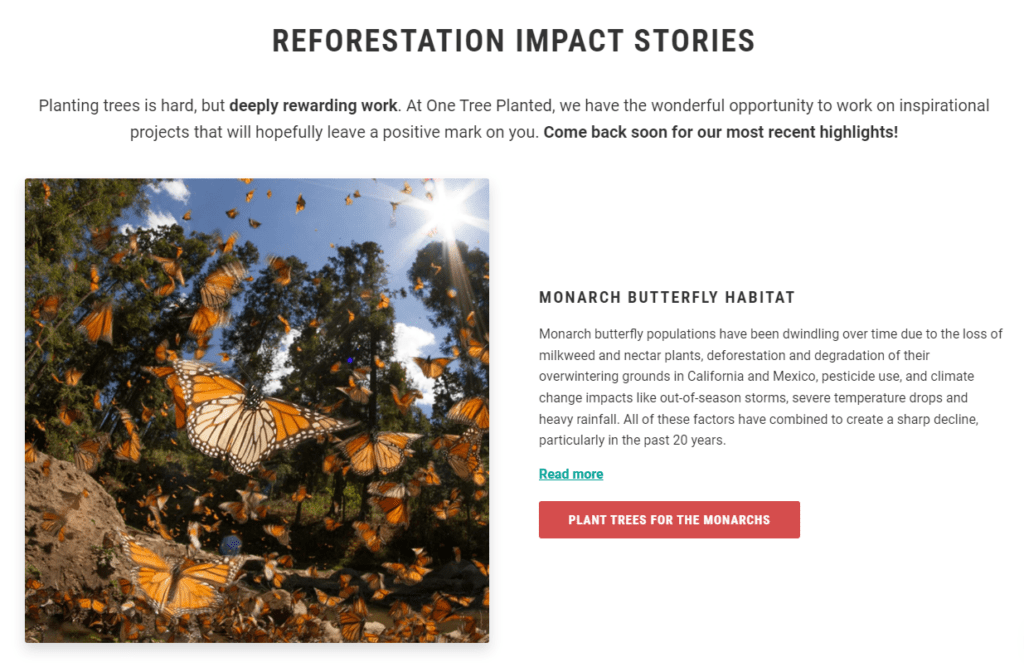Click the dirt mound in the photo
The image size is (1024, 667).
(x=72, y=516)
